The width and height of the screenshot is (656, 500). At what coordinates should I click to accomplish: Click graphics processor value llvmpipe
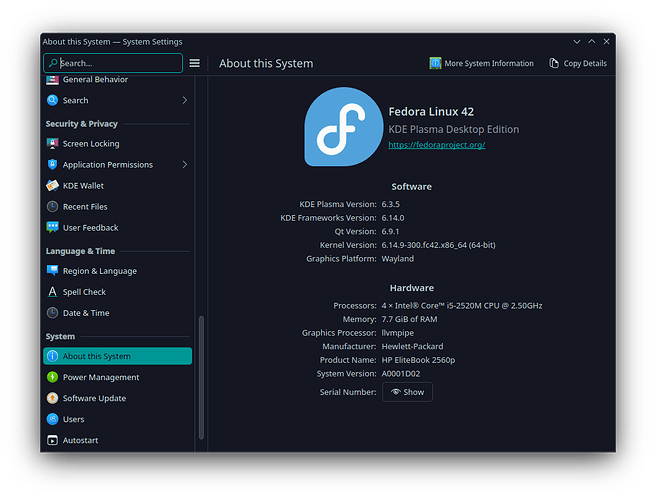(x=397, y=333)
